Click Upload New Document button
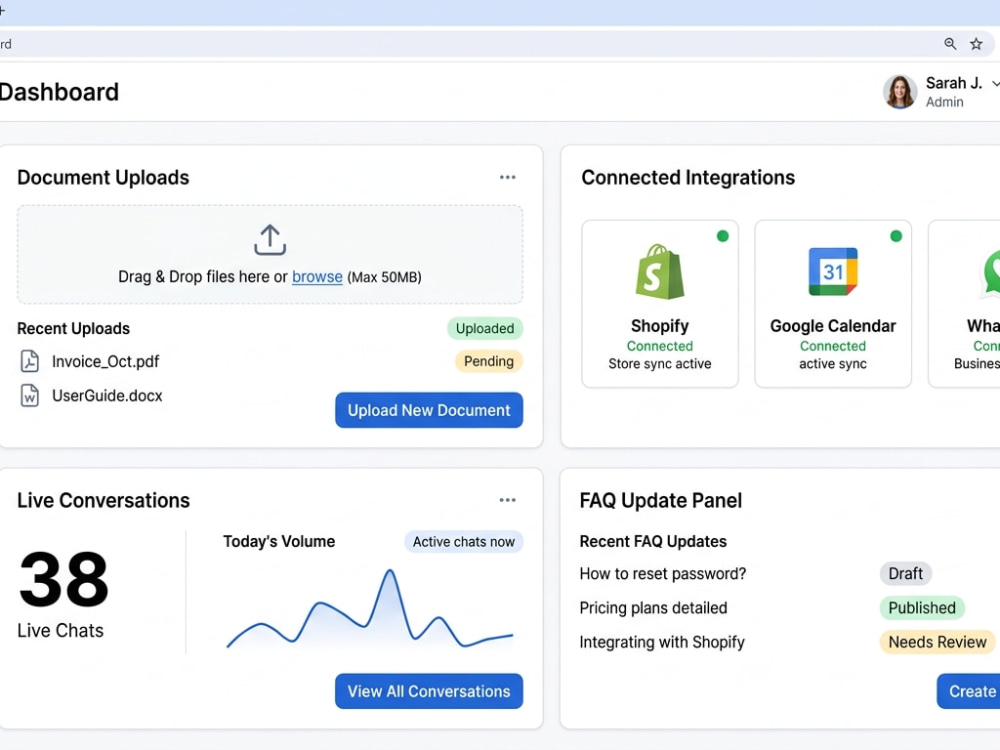 (429, 410)
